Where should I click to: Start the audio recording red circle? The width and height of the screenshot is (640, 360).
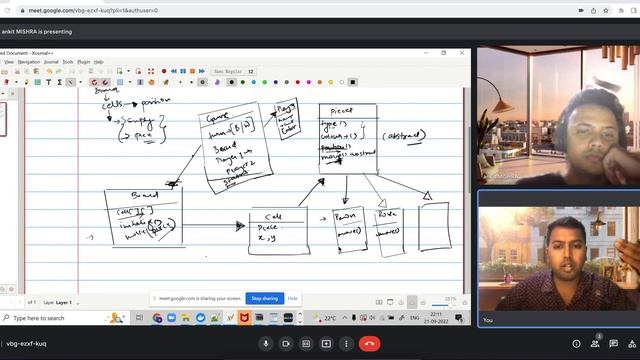pos(164,71)
